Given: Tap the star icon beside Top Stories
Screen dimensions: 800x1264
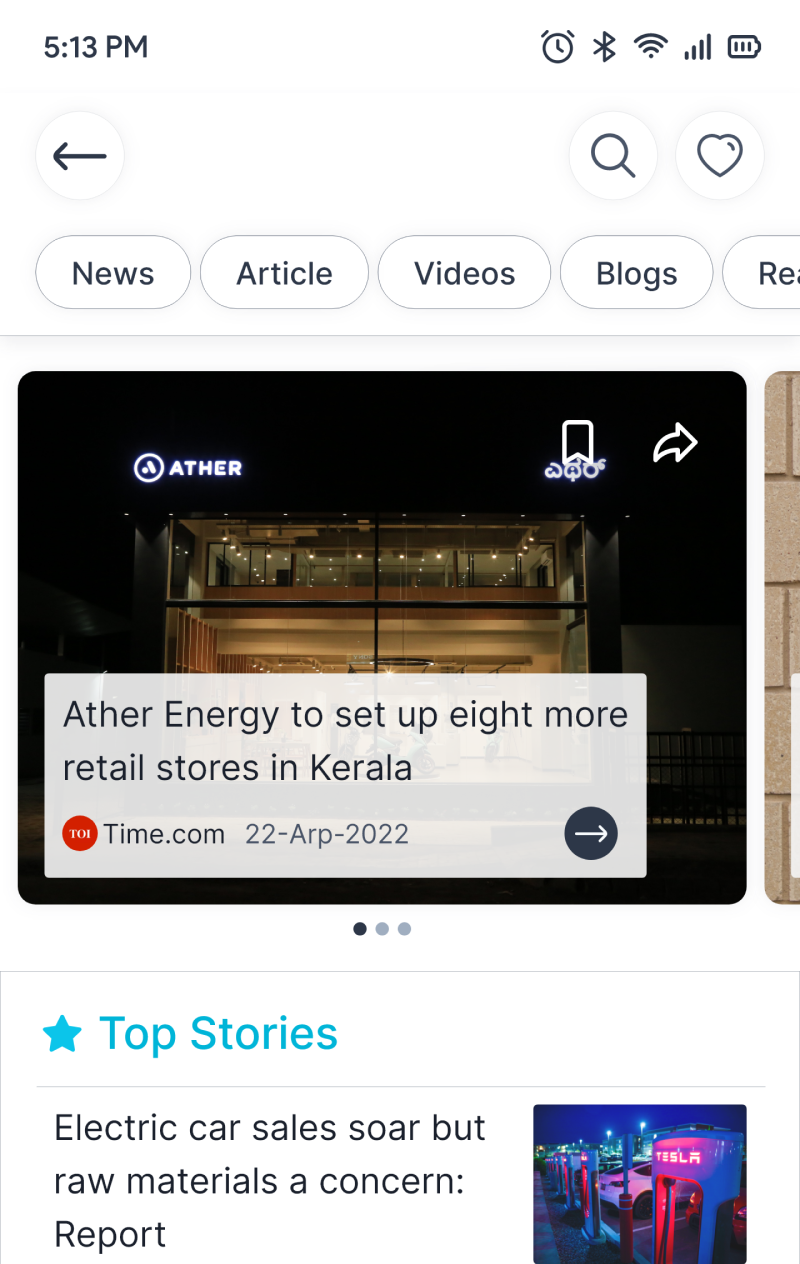Looking at the screenshot, I should point(62,1034).
